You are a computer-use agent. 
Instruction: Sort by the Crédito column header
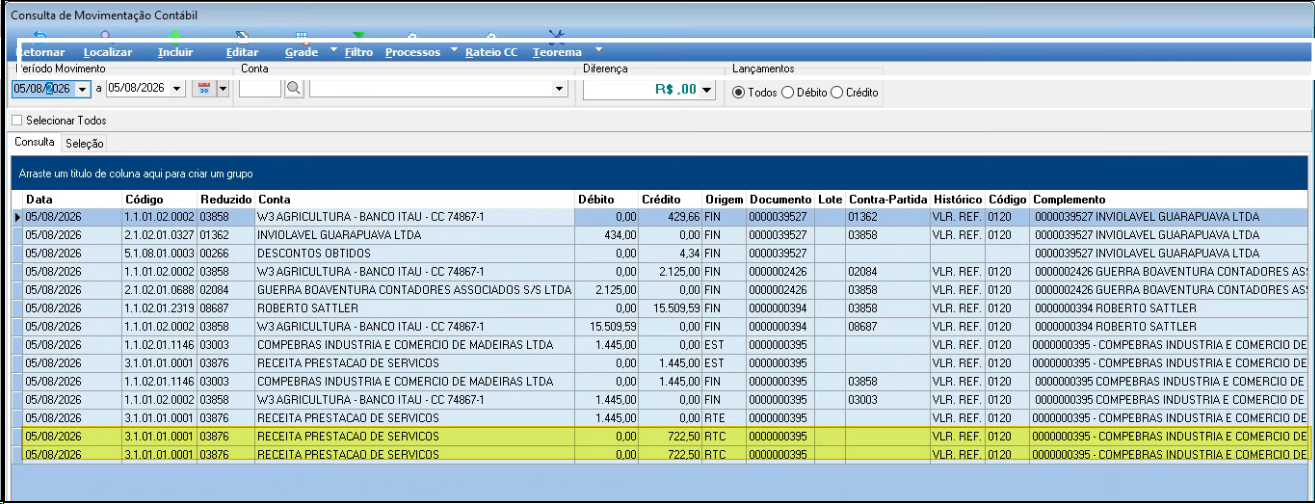click(x=670, y=200)
